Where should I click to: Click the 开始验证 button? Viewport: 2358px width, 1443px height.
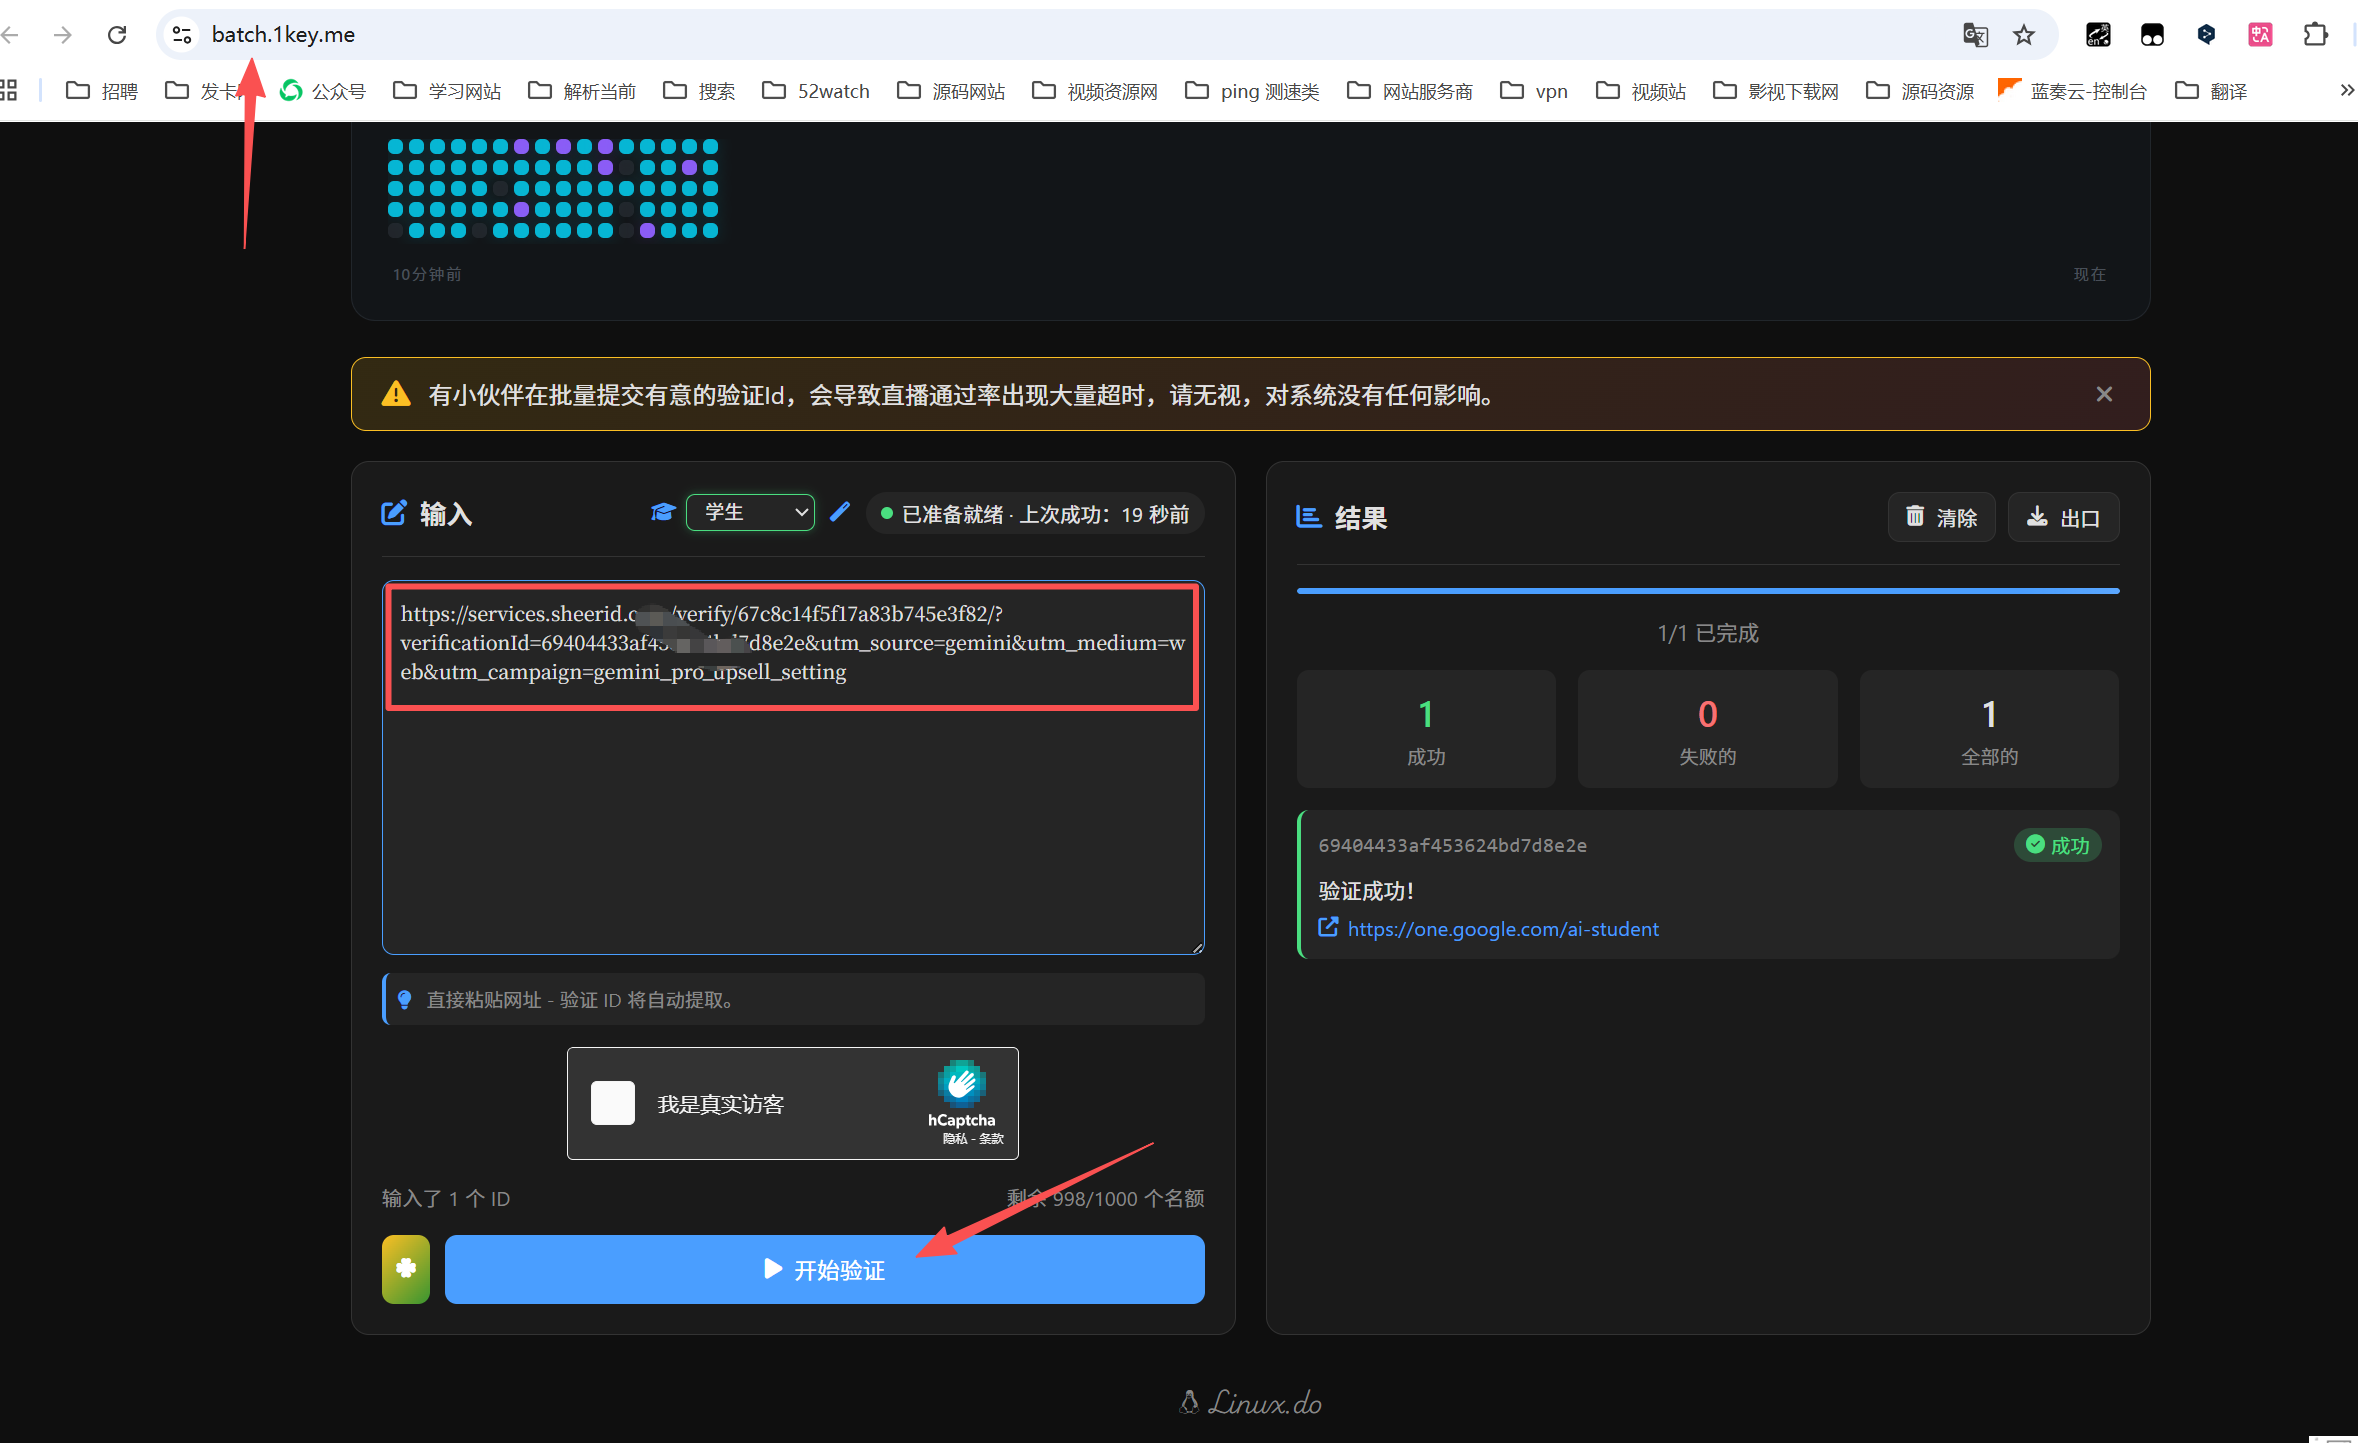pos(824,1269)
